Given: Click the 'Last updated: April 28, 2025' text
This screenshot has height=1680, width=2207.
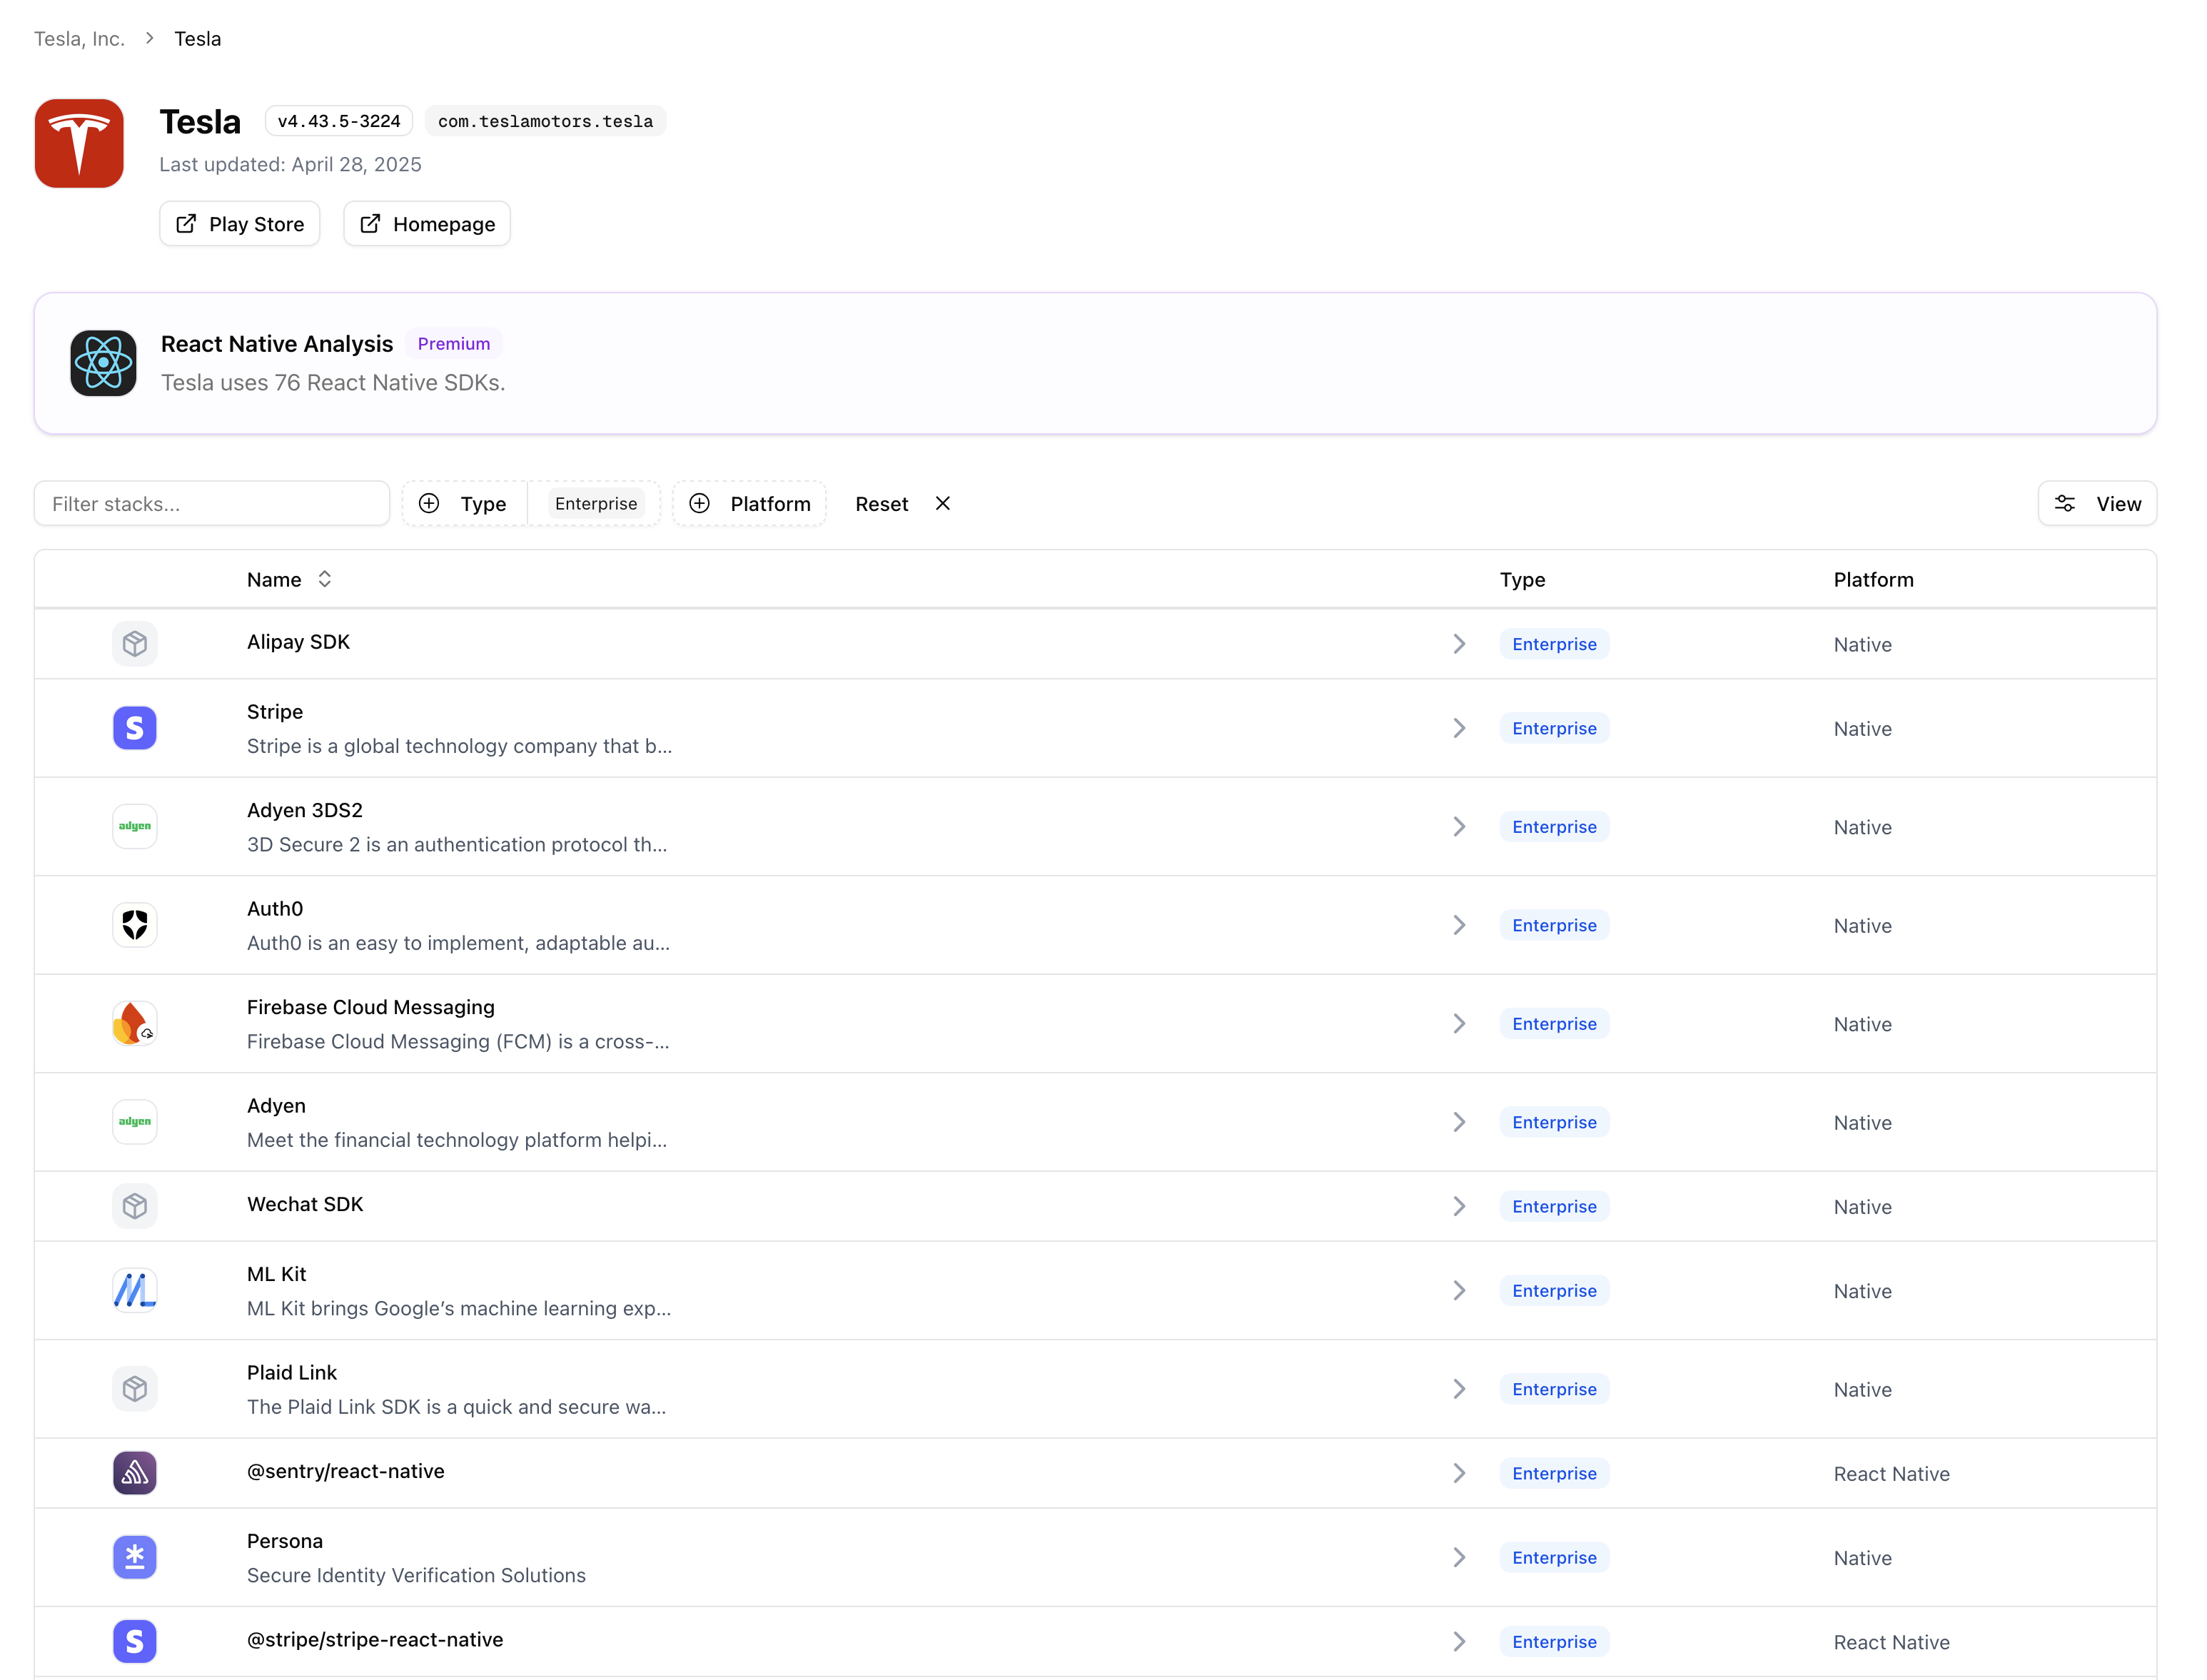Looking at the screenshot, I should (291, 164).
